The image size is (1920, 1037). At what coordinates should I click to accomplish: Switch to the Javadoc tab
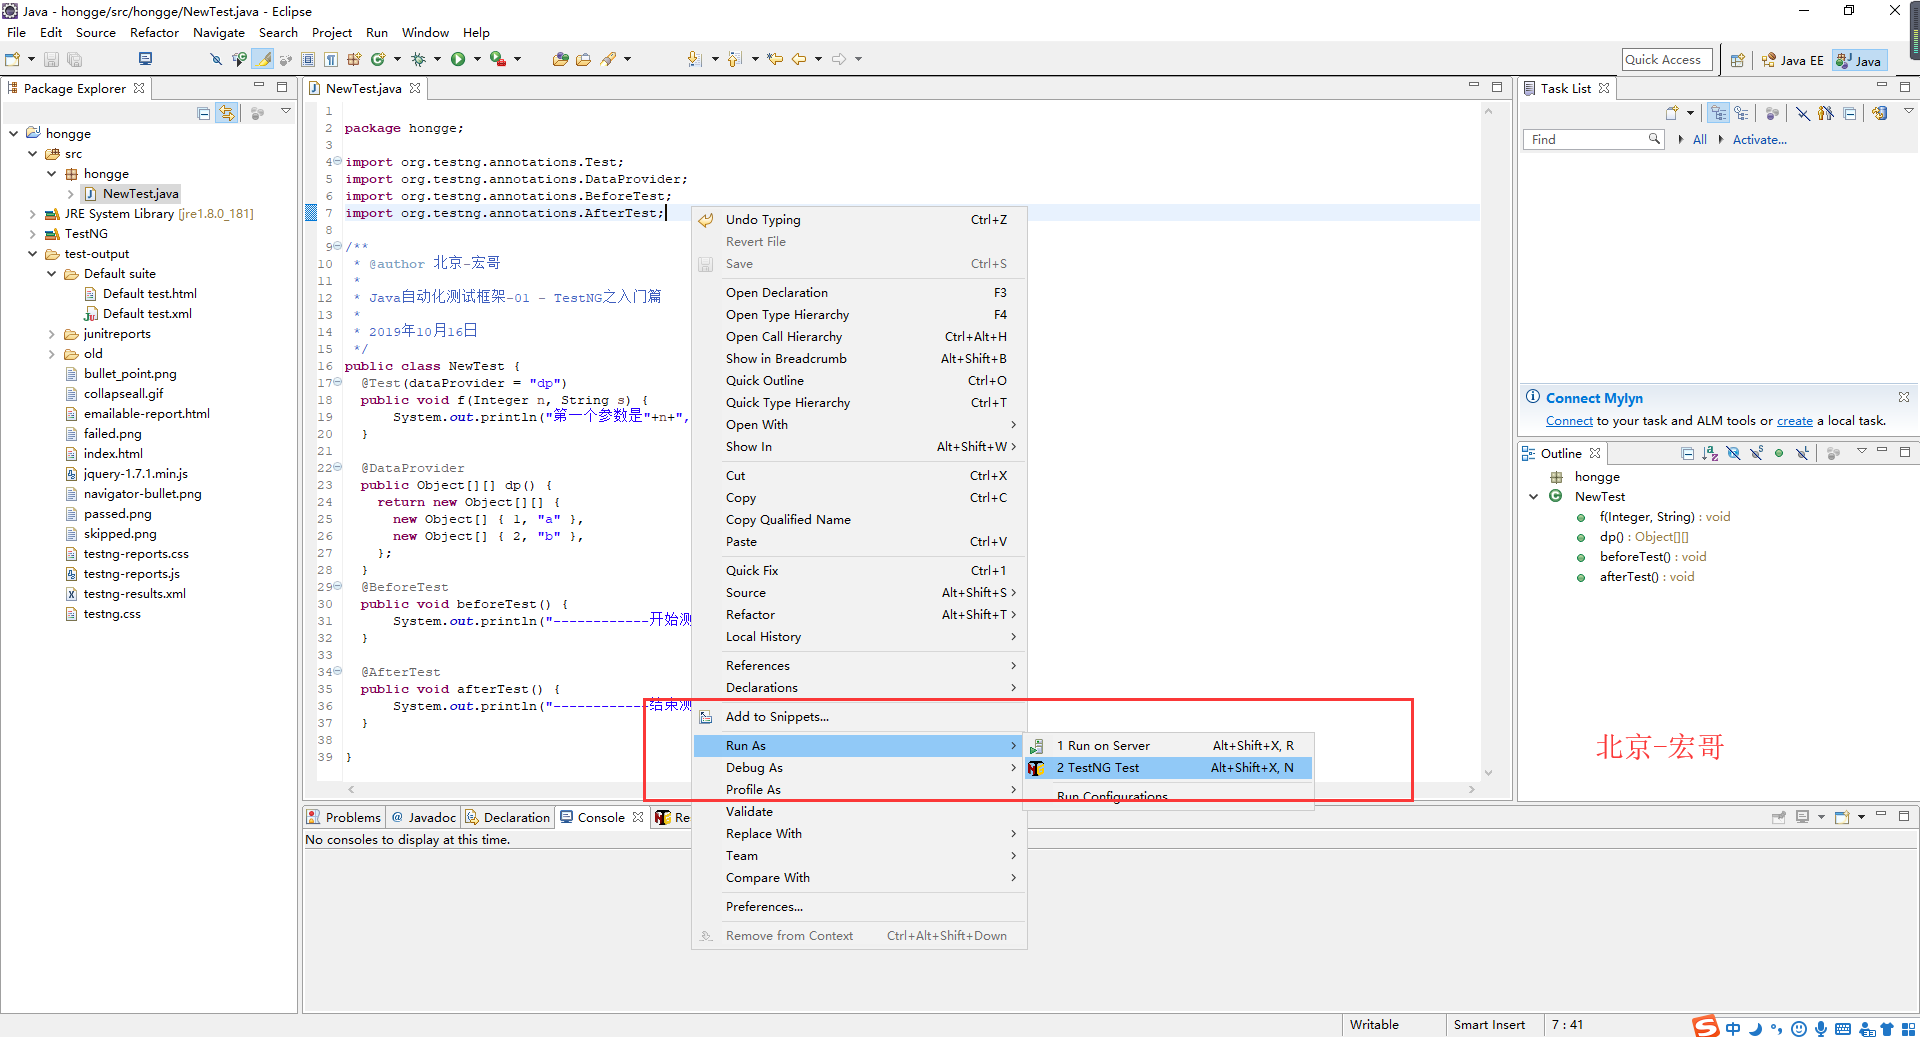tap(424, 817)
